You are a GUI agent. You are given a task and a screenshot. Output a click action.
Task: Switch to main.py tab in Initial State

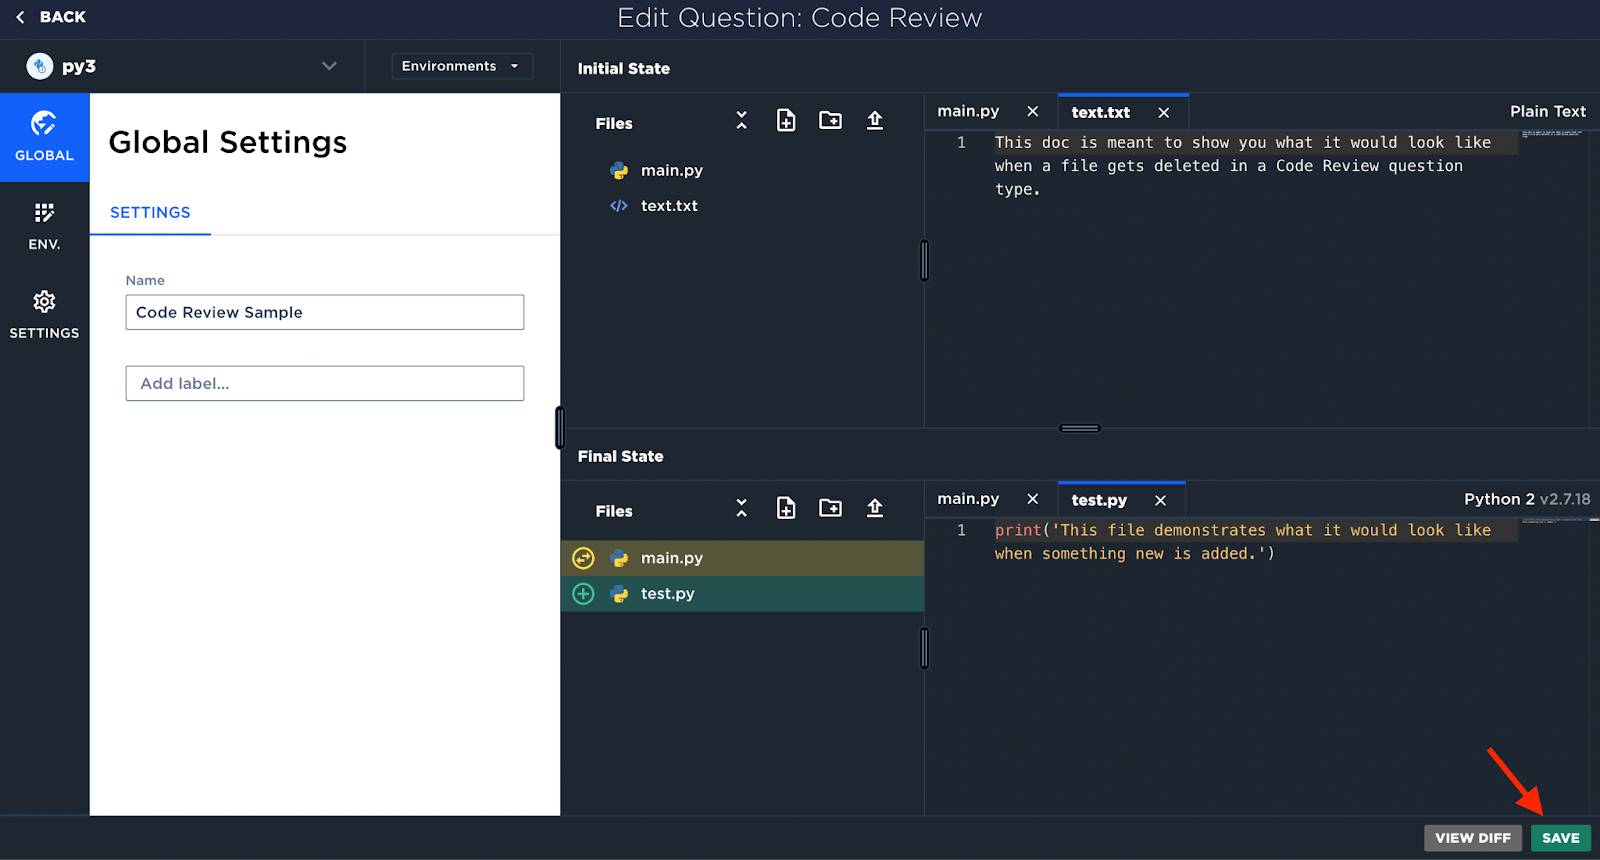click(968, 111)
